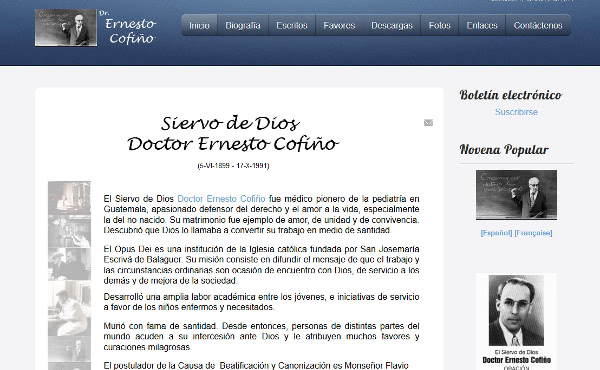
Task: Click the vertical photo strip beside the article
Action: click(69, 275)
